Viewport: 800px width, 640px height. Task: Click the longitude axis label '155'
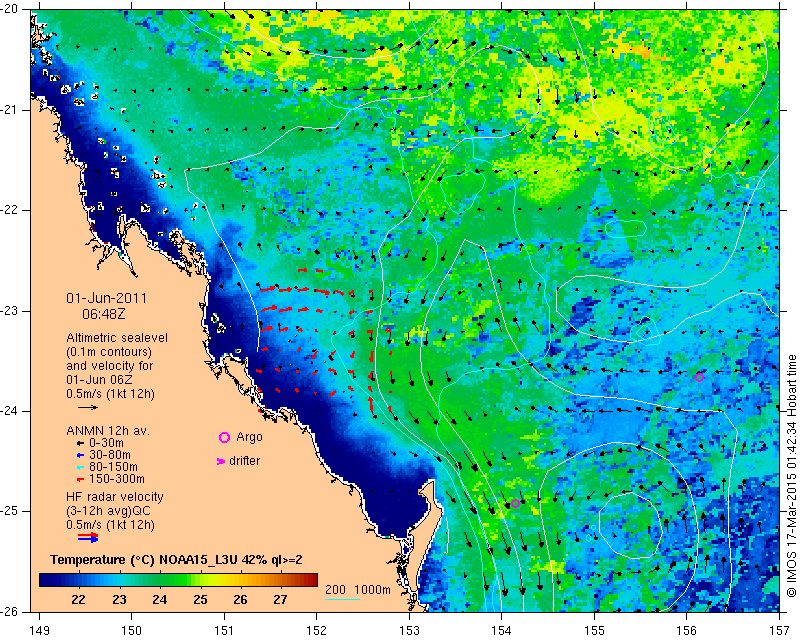594,631
